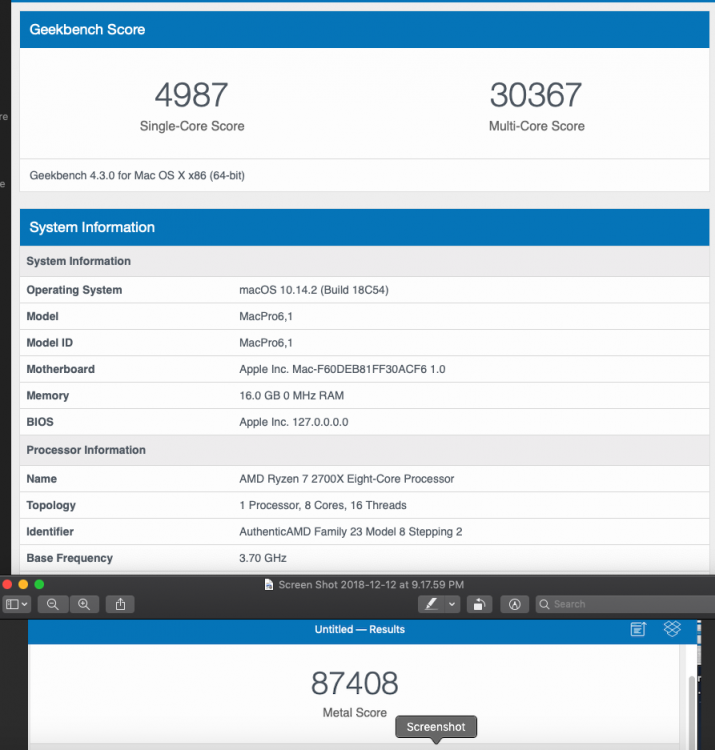Click the Preview document proxy icon
Viewport: 715px width, 750px height.
tap(269, 585)
